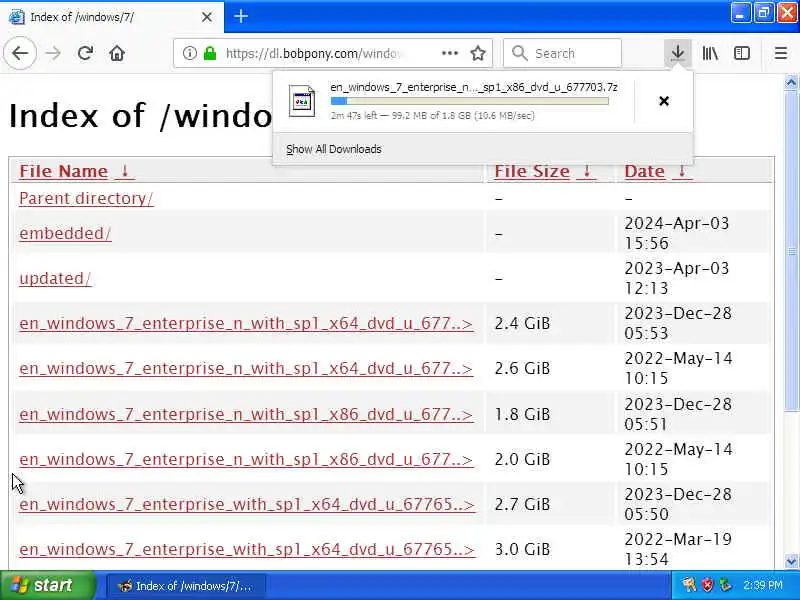Image resolution: width=800 pixels, height=600 pixels.
Task: Open the Parent directory link
Action: coord(86,198)
